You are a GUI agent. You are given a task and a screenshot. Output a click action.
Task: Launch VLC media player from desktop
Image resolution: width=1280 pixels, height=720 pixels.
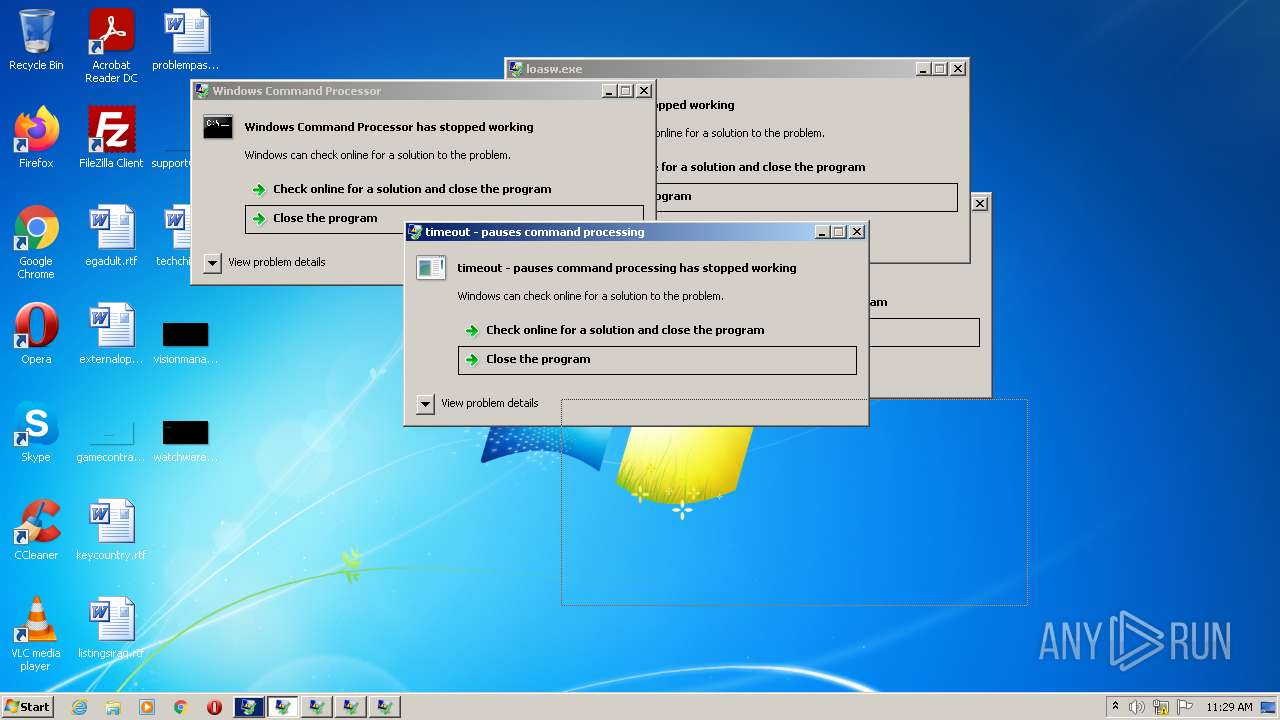tap(36, 634)
